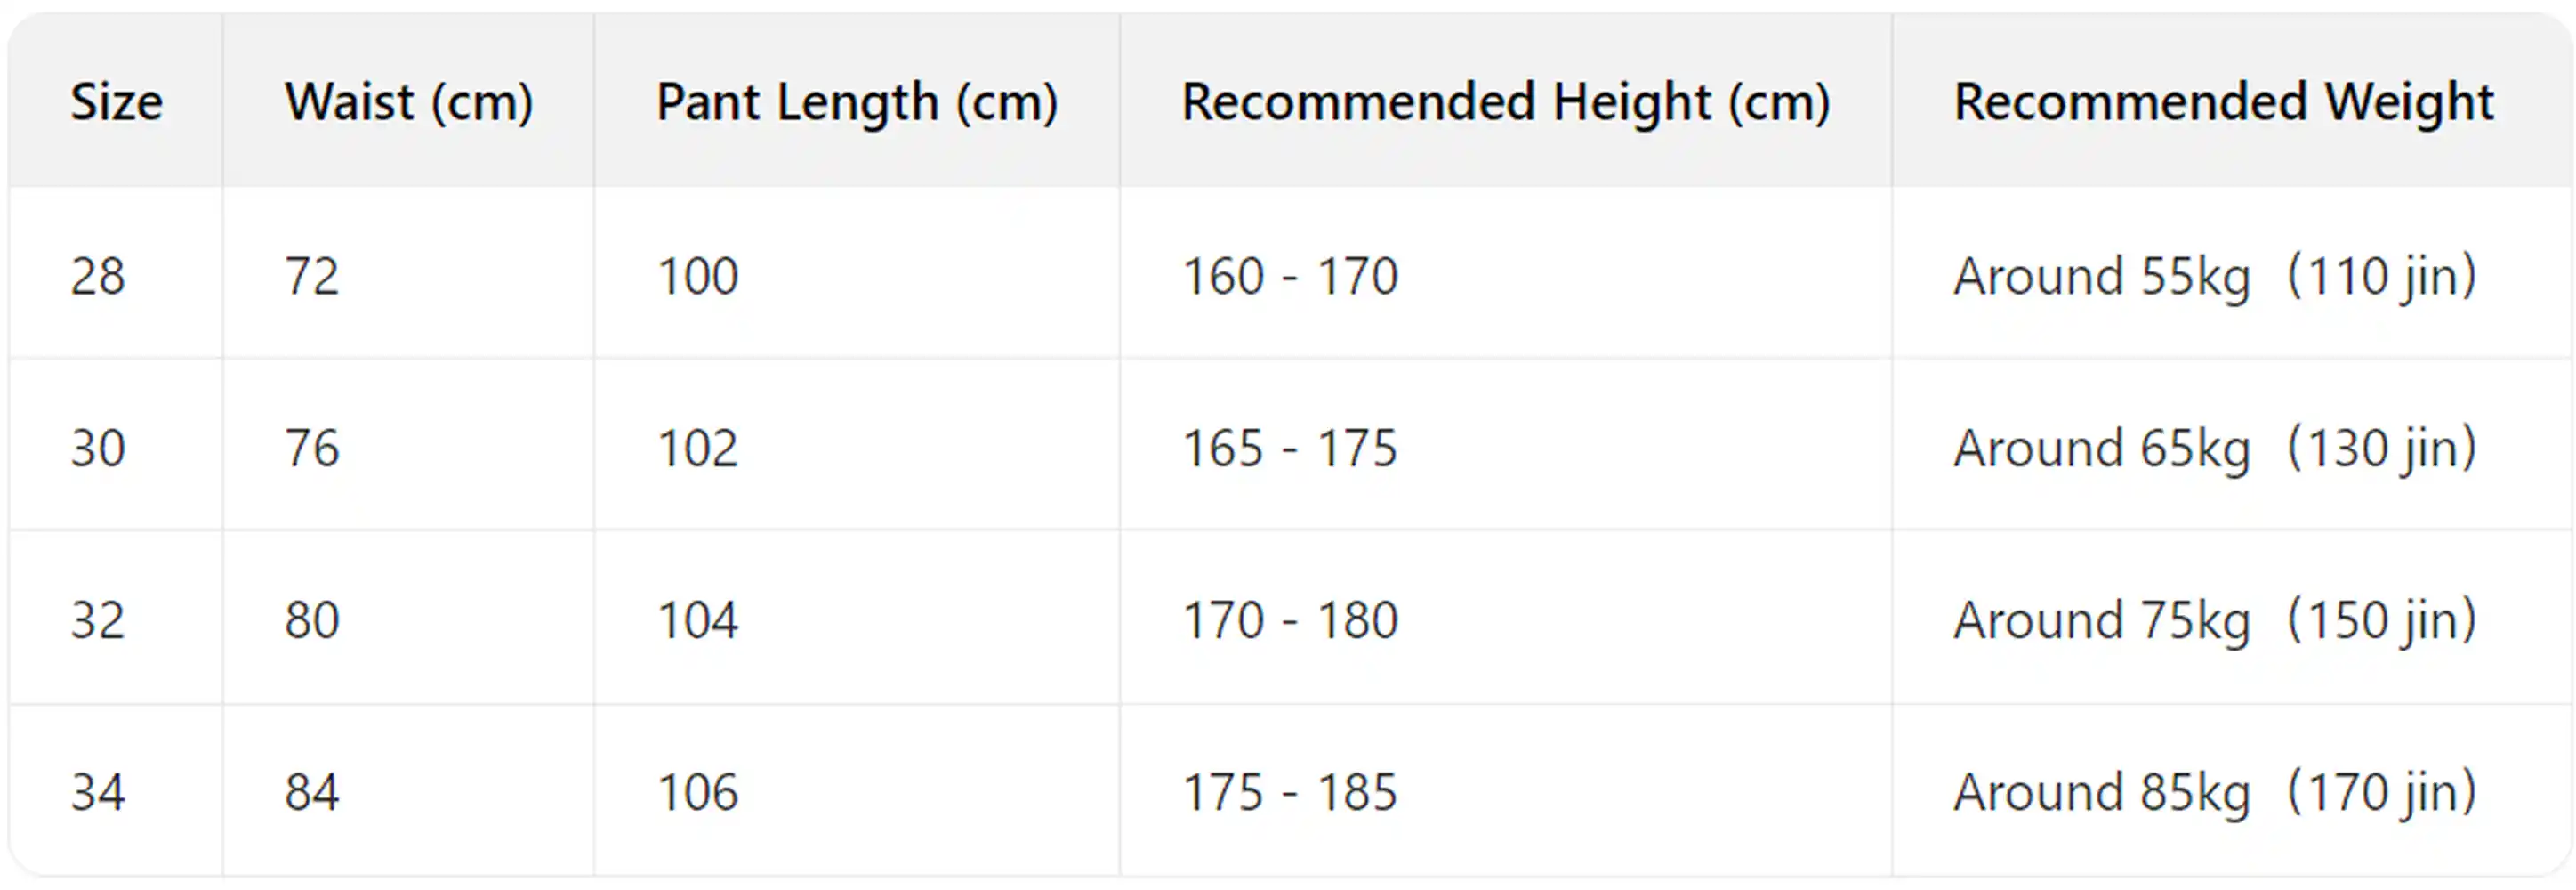Select waist value 84
The image size is (2576, 890).
[x=312, y=792]
